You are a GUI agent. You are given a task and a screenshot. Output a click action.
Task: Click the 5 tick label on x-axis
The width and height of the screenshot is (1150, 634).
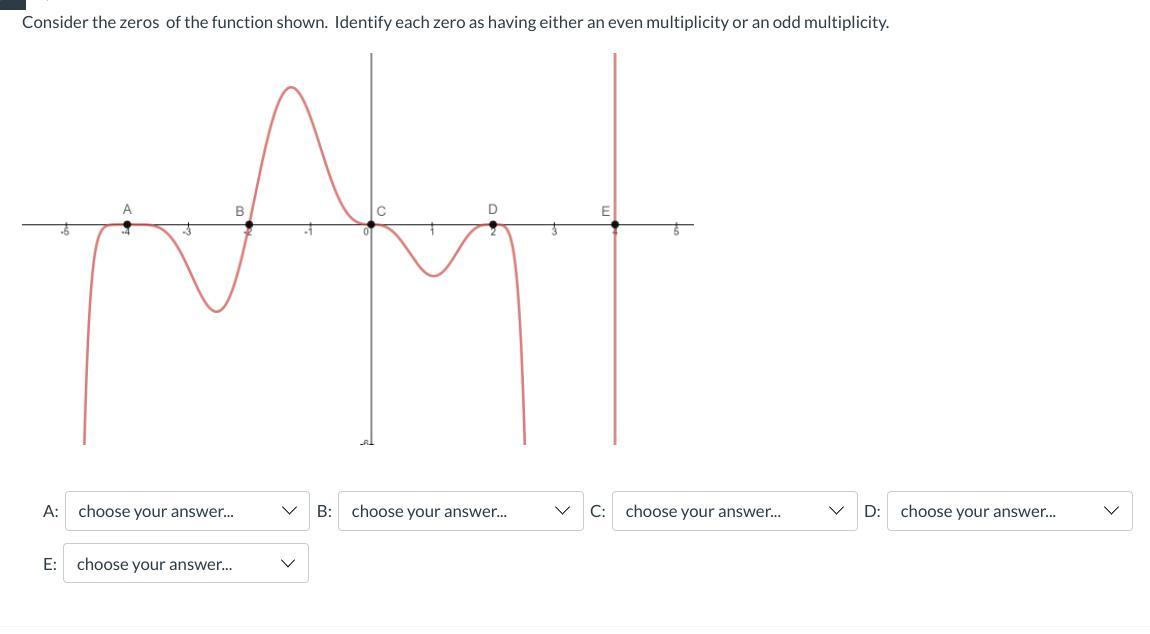click(676, 232)
